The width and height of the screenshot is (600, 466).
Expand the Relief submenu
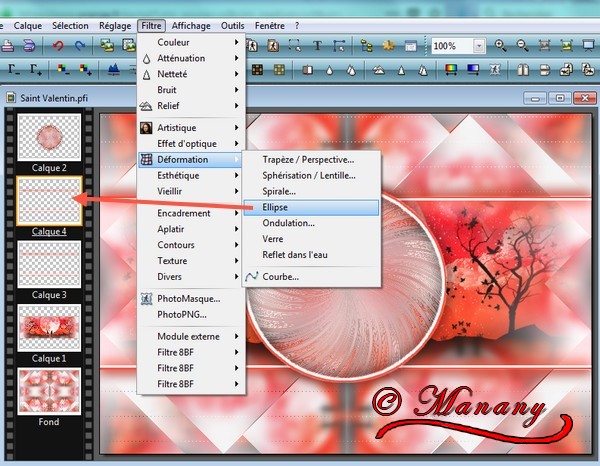click(x=191, y=106)
